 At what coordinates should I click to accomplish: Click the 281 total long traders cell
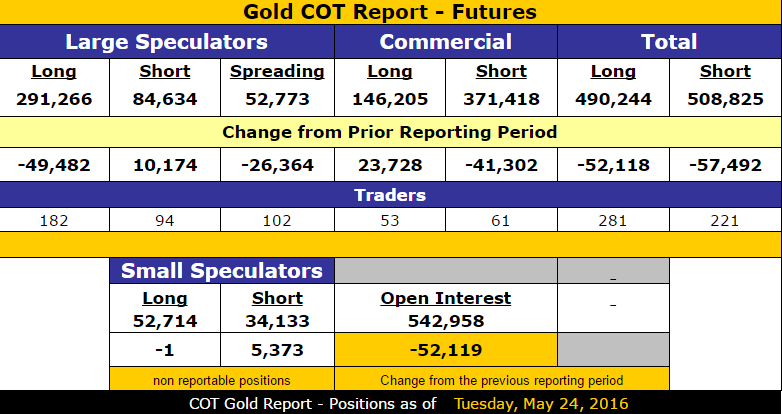(613, 220)
